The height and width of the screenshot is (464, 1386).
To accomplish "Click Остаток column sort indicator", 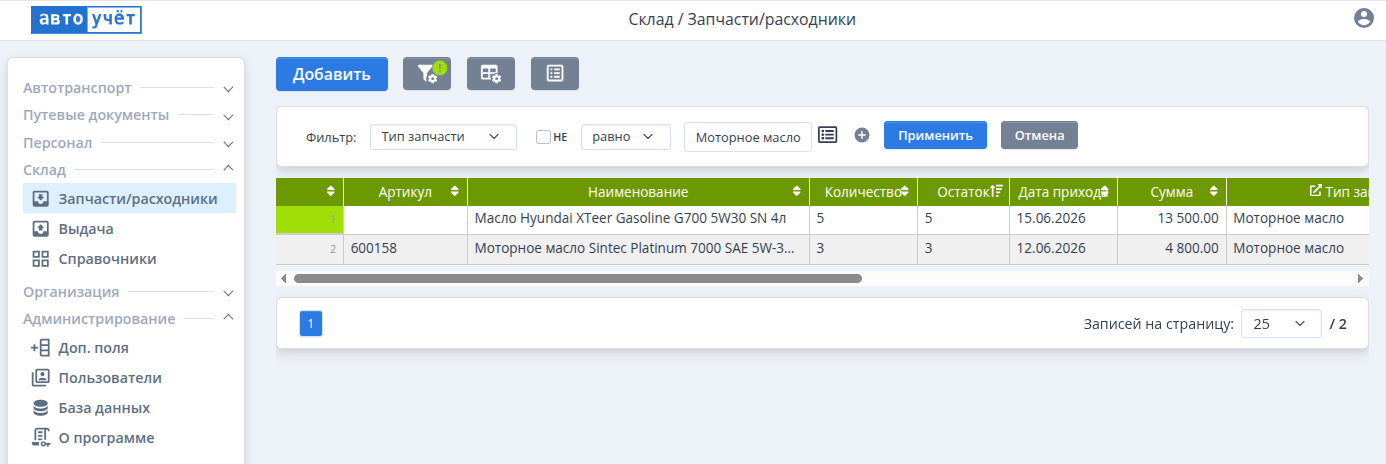I will point(996,192).
